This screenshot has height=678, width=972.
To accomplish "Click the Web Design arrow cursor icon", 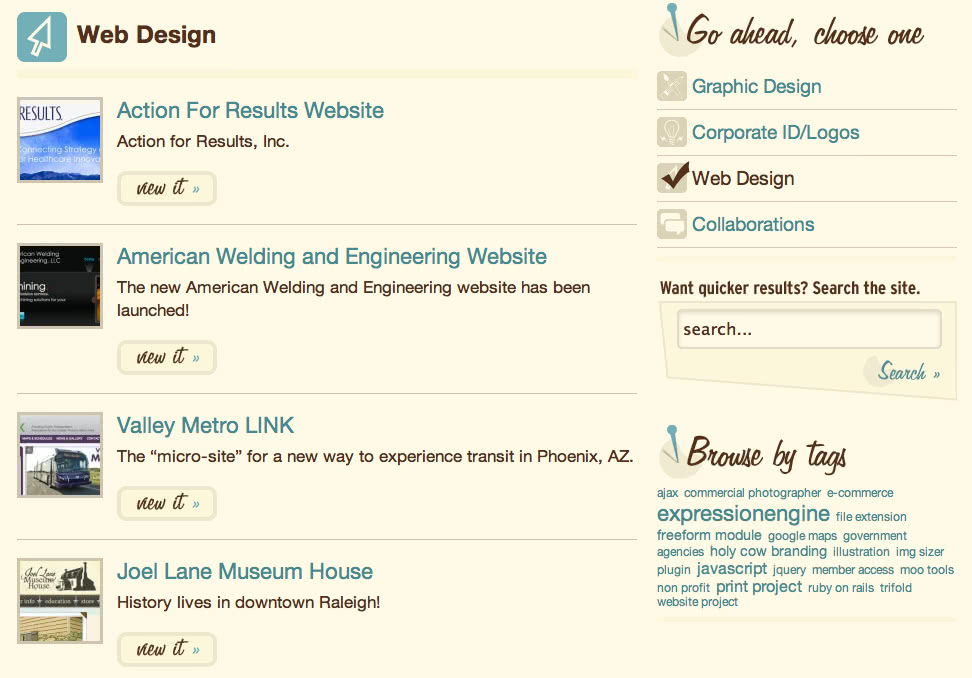I will [42, 37].
